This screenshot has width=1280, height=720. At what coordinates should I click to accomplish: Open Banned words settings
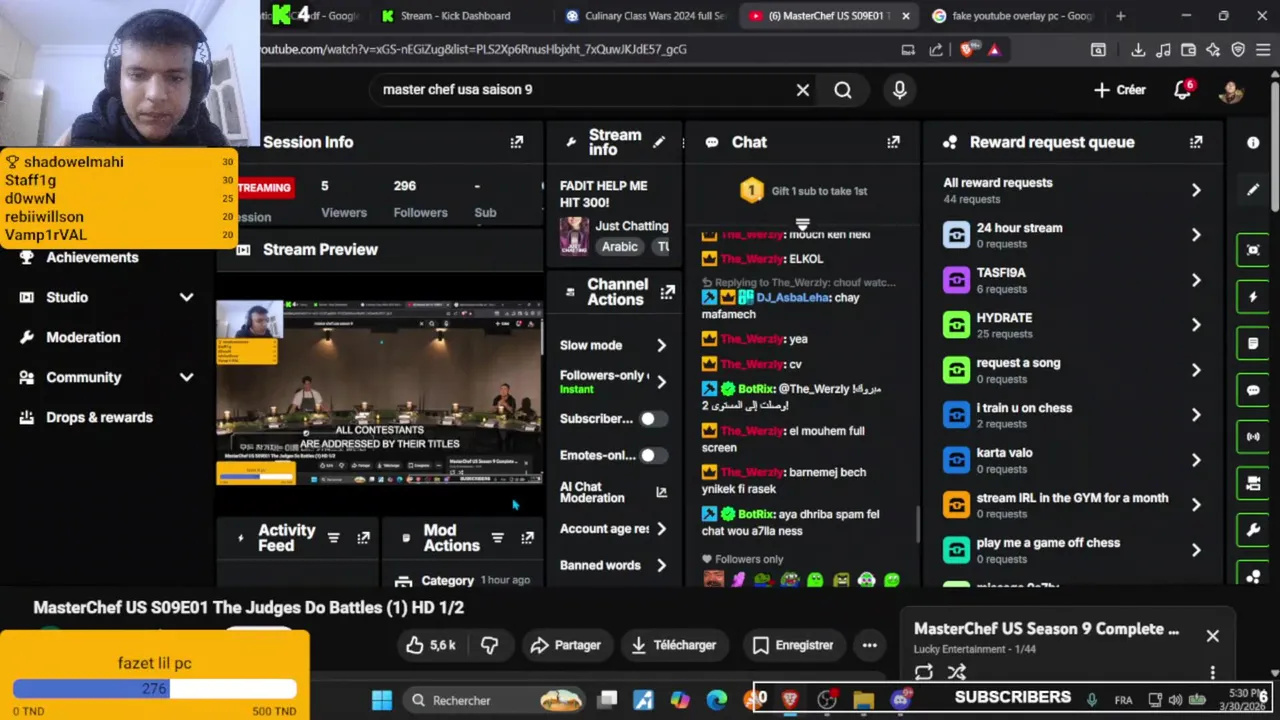613,565
